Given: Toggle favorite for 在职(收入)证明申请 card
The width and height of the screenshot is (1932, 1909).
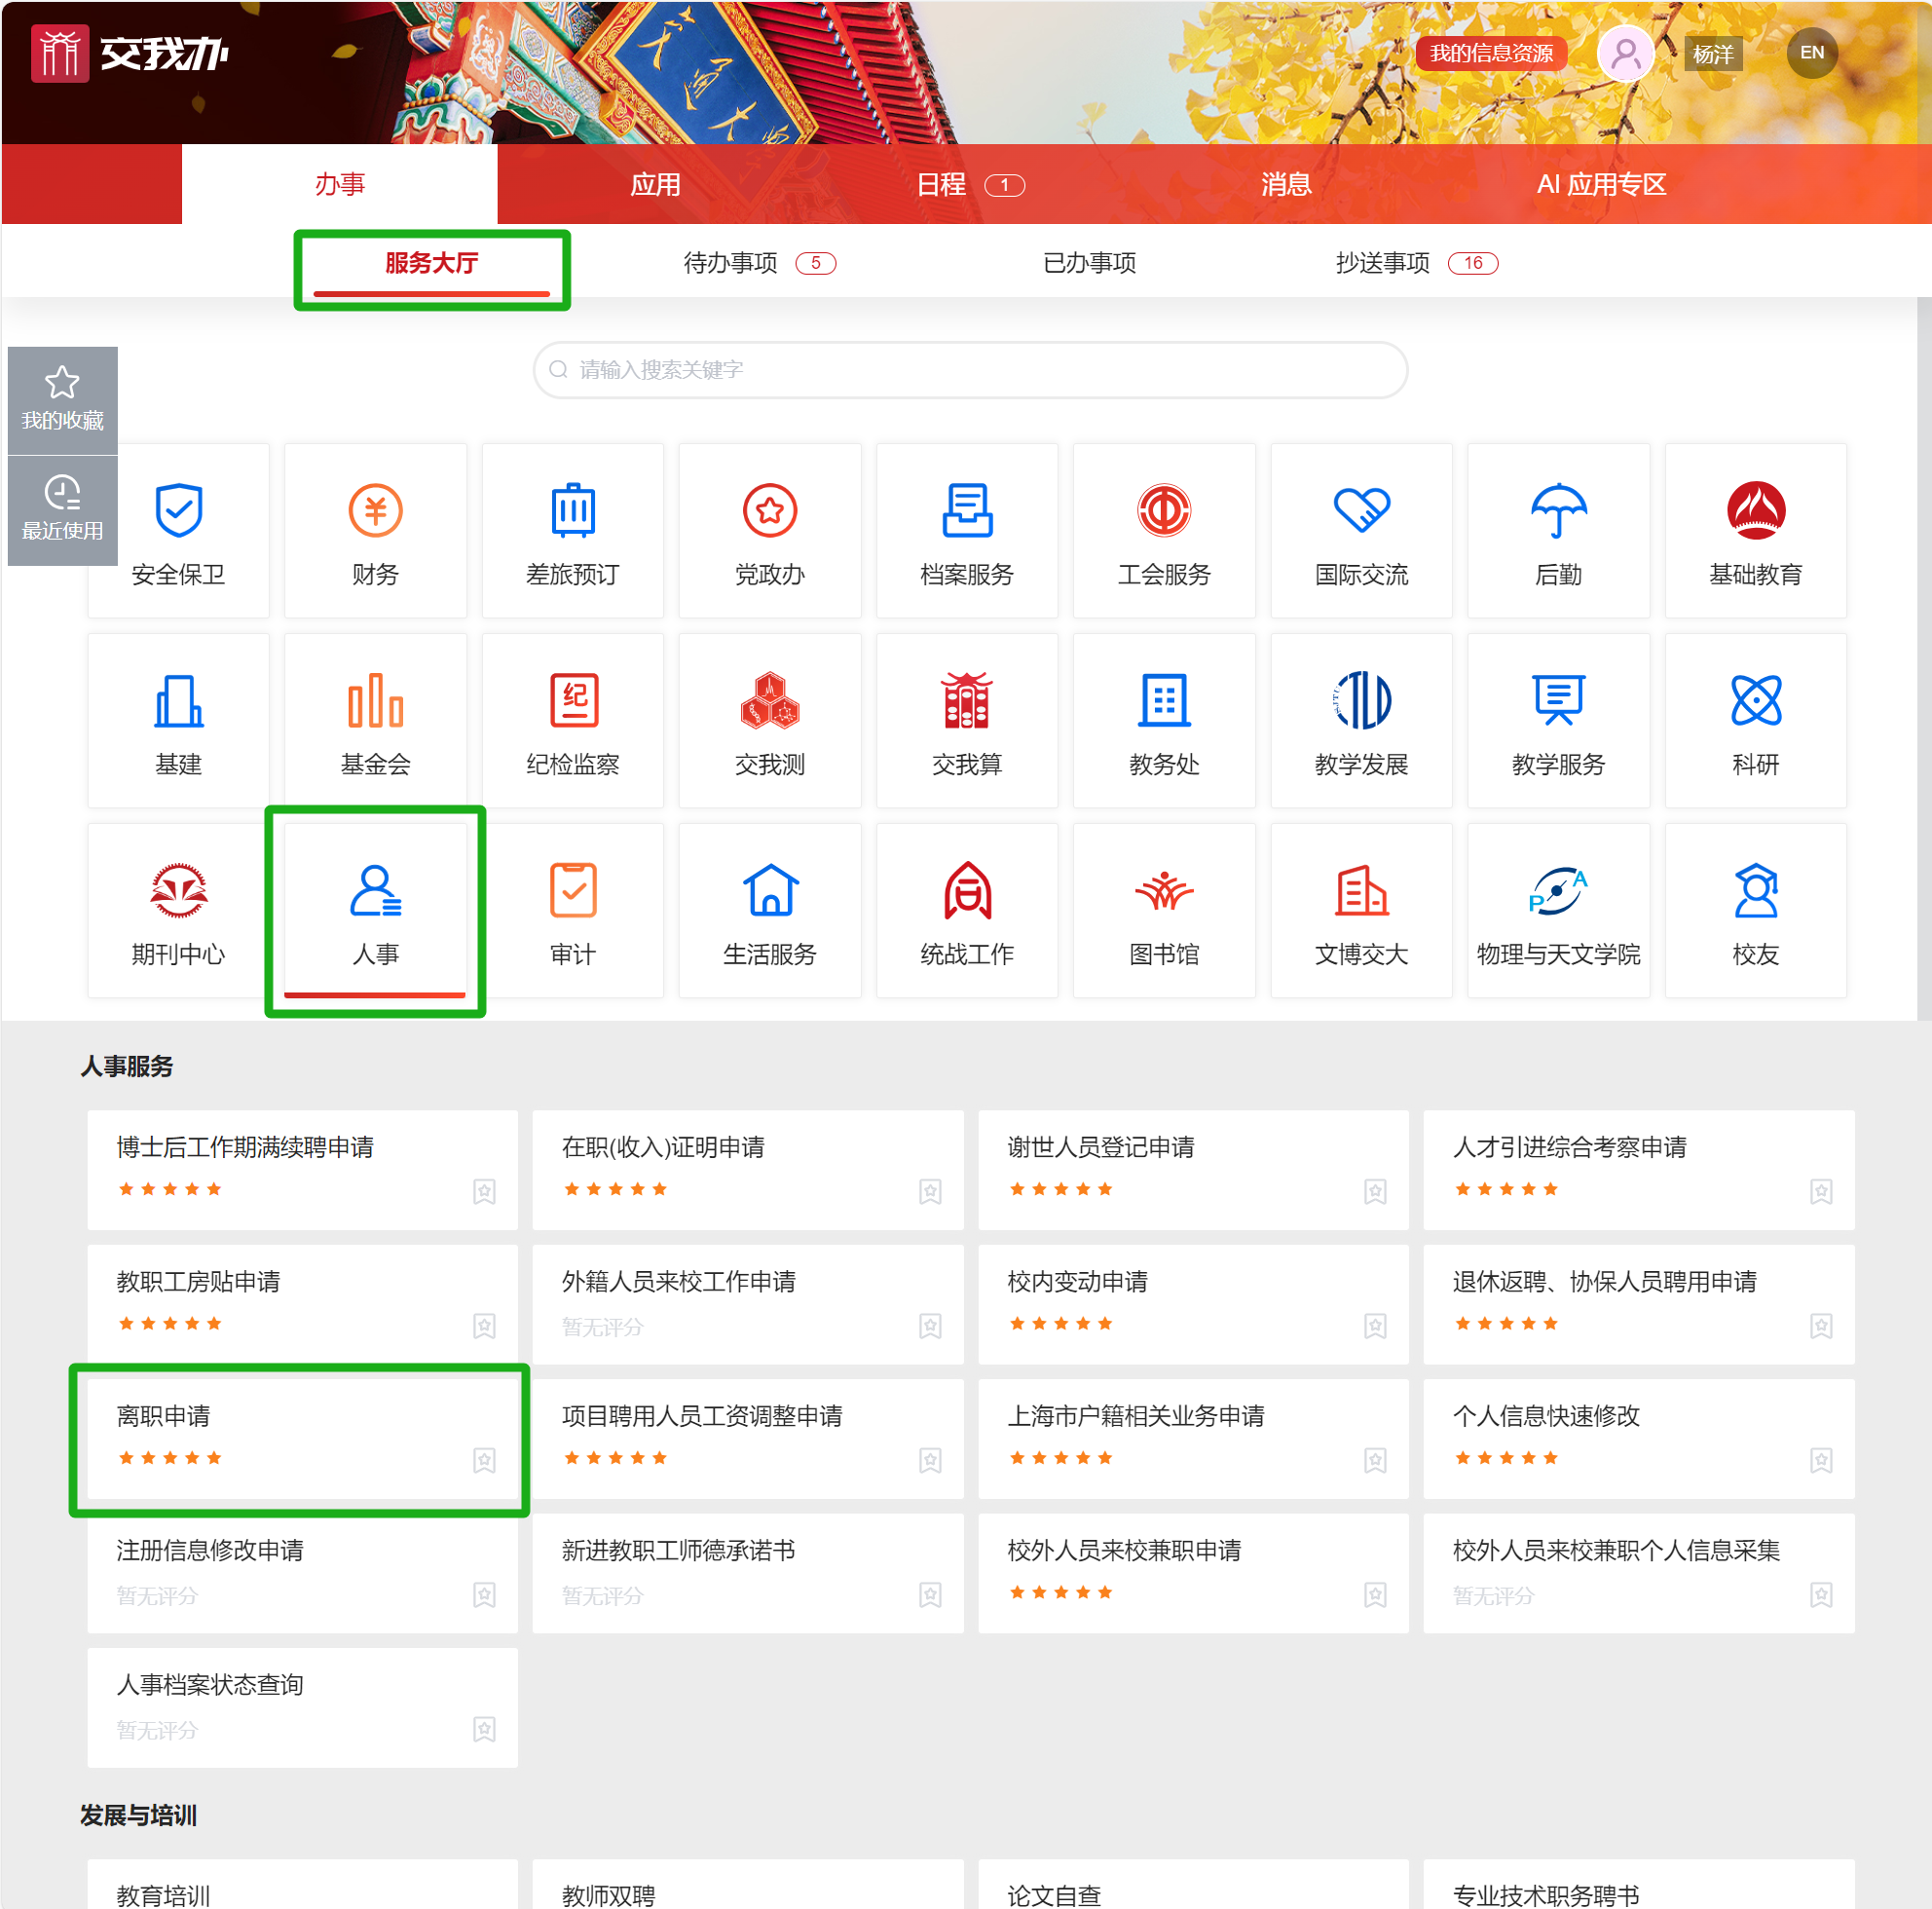Looking at the screenshot, I should 930,1191.
